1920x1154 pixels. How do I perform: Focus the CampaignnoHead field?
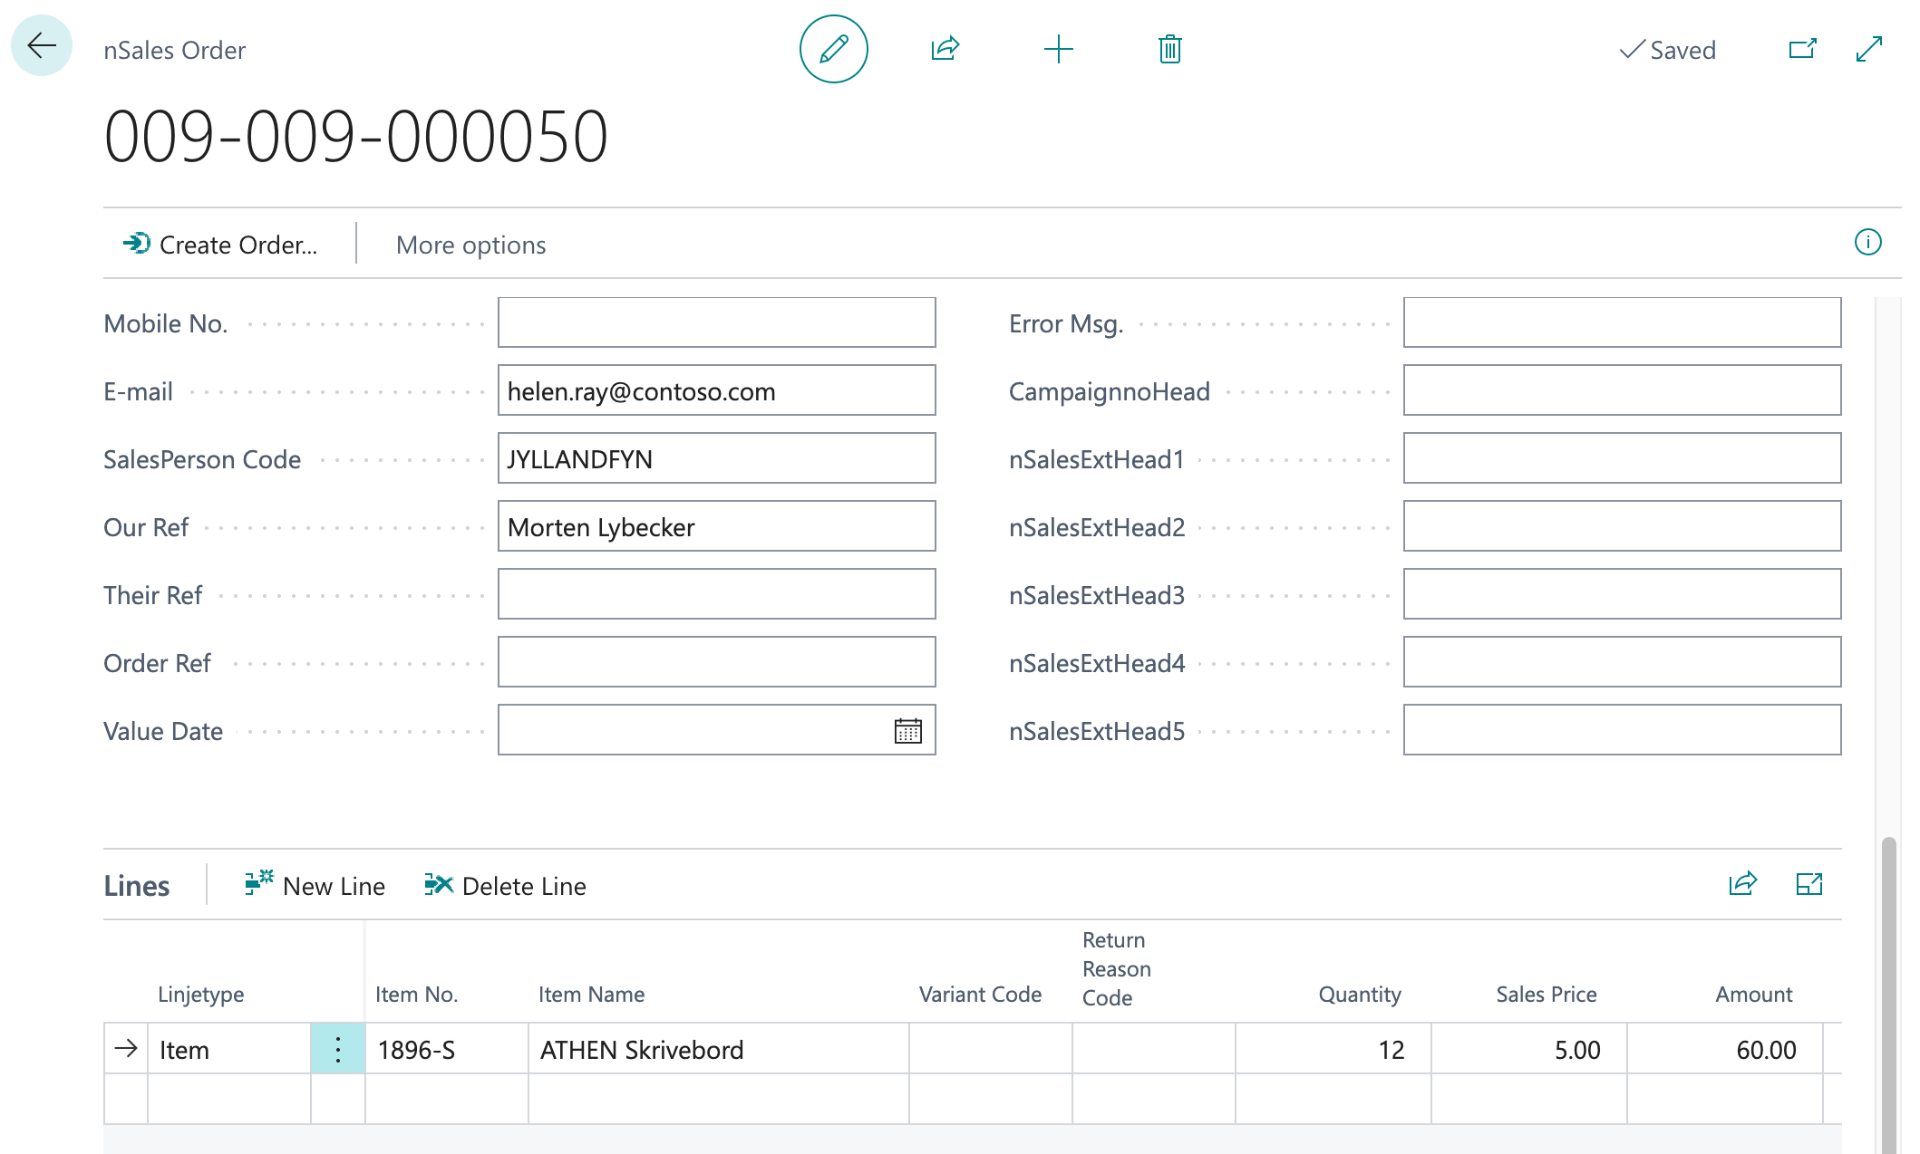pos(1621,390)
